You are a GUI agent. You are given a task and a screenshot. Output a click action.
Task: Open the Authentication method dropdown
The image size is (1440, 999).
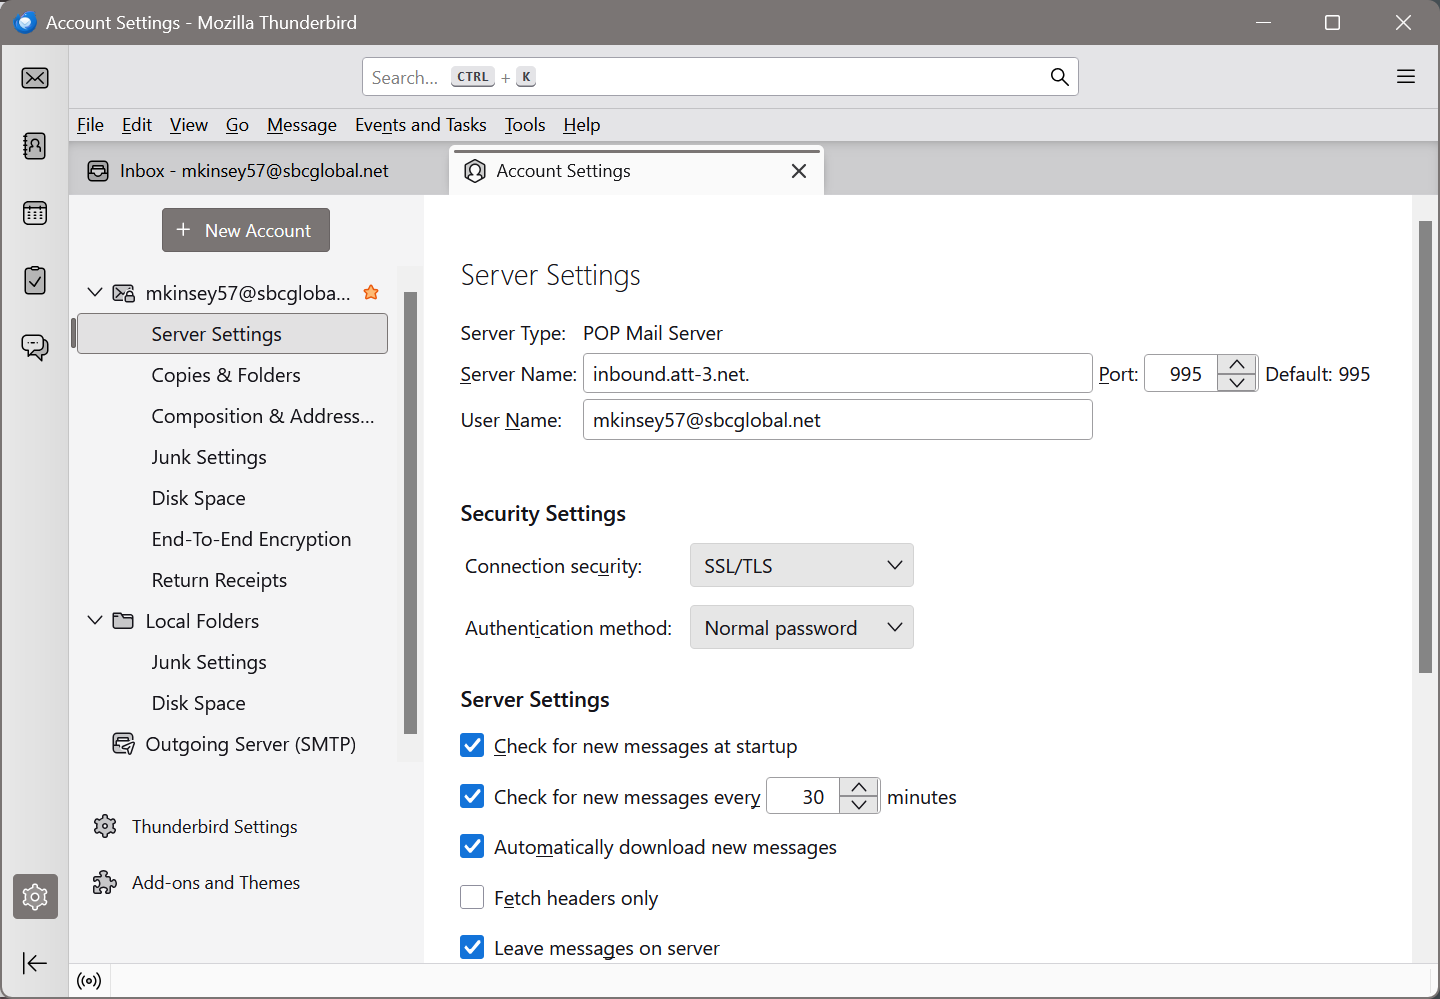[801, 628]
